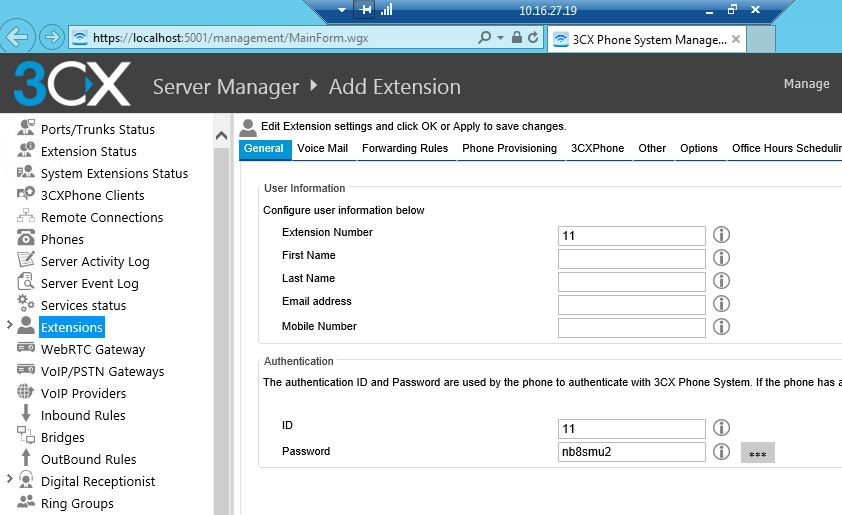The width and height of the screenshot is (842, 515).
Task: Show info for First Name field
Action: pyautogui.click(x=721, y=258)
